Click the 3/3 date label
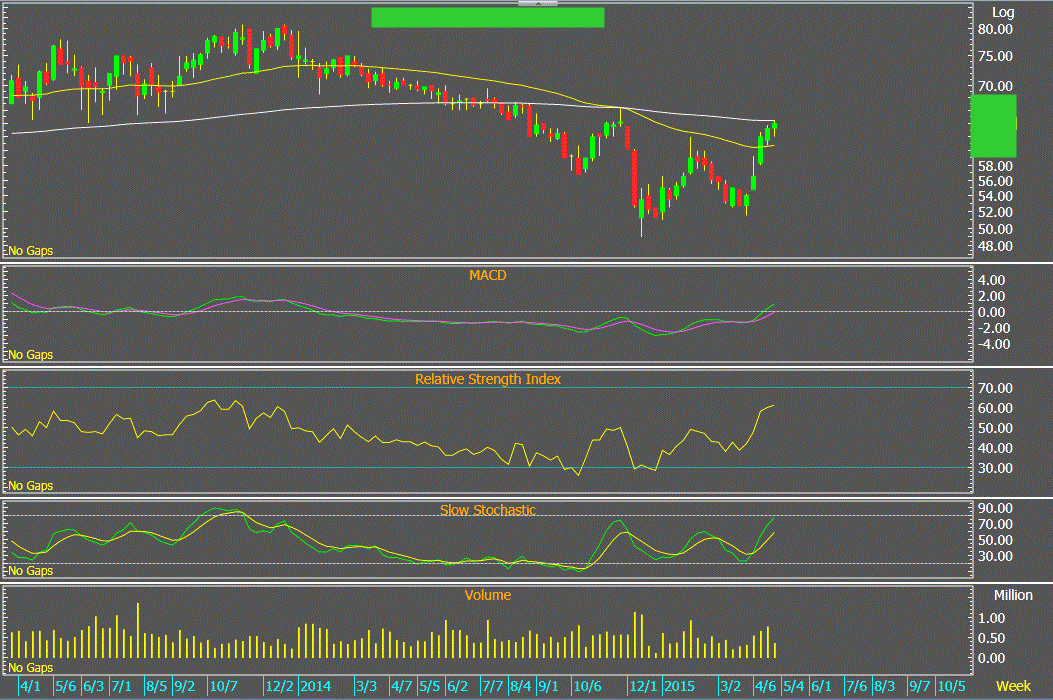 (366, 686)
